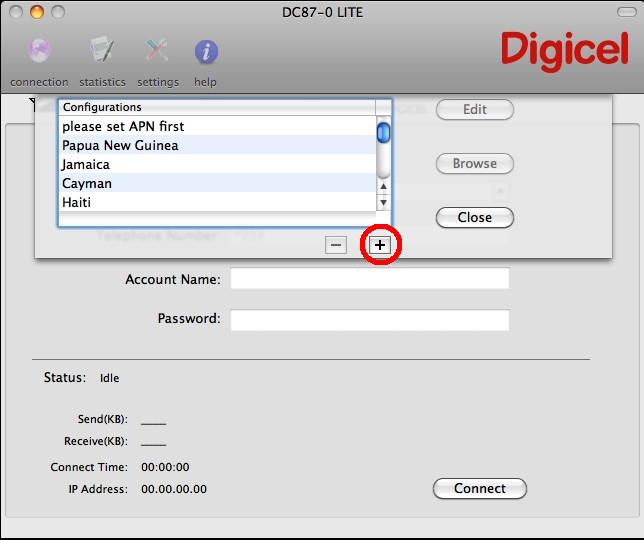Click the Connect button

(479, 489)
